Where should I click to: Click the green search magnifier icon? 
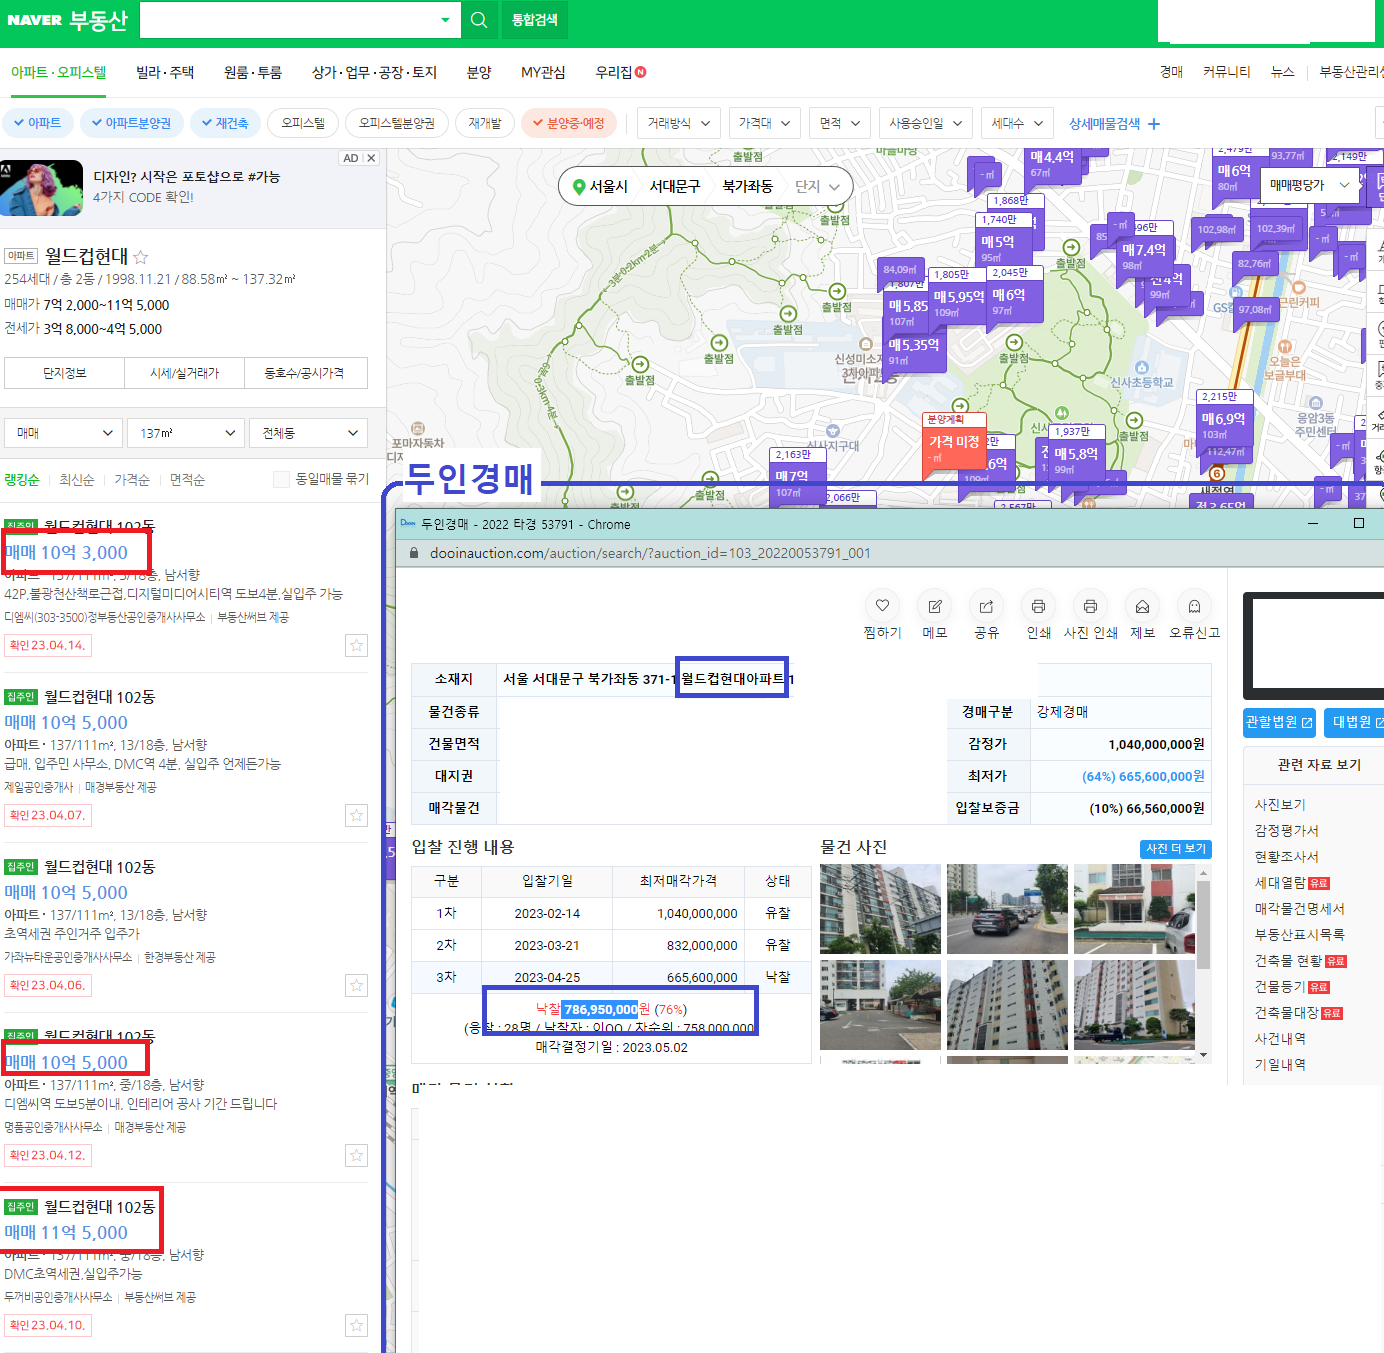[x=479, y=20]
